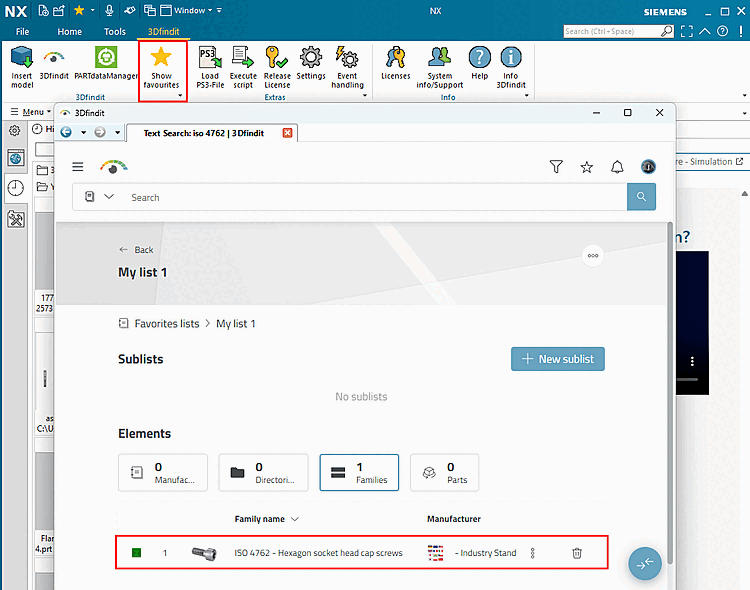750x590 pixels.
Task: Click the 3Dfindit Search input field
Action: [x=375, y=197]
